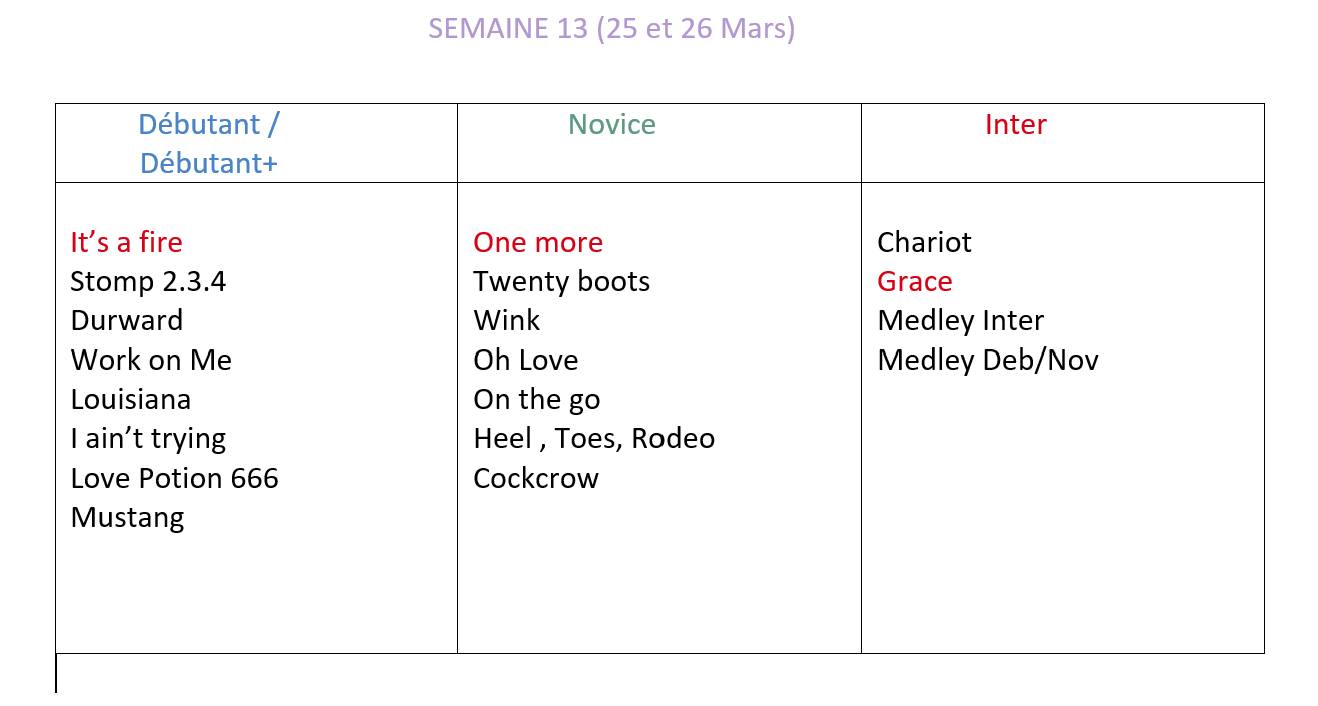Screen dimensions: 1318x706
Task: Click the Débutant / Débutant+ column header
Action: [x=208, y=143]
